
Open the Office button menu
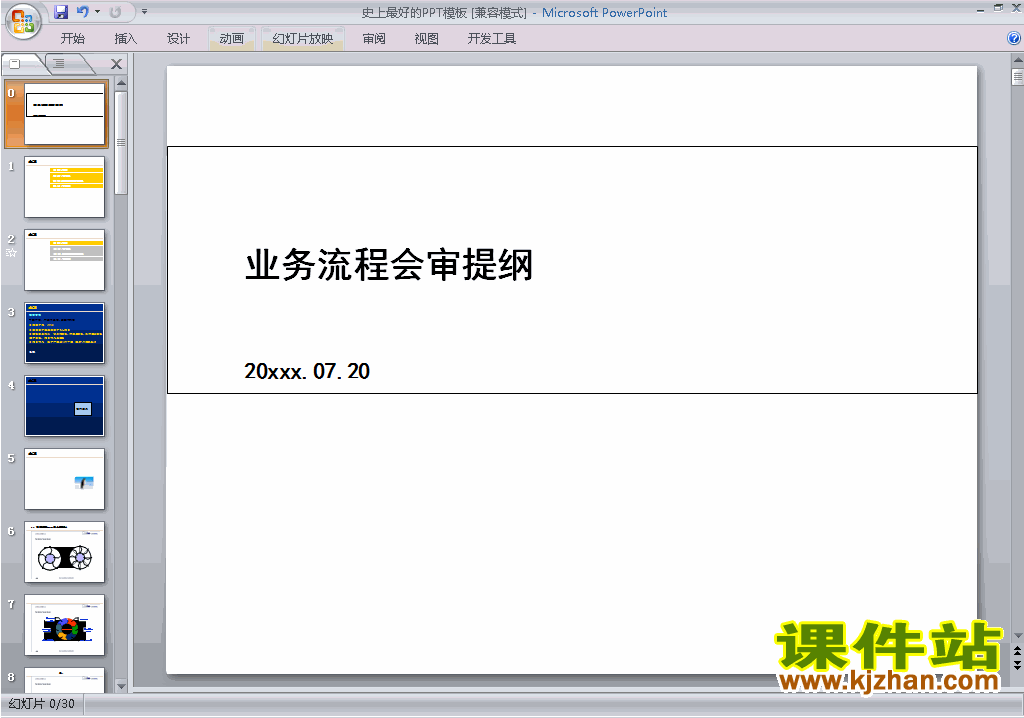pos(23,21)
